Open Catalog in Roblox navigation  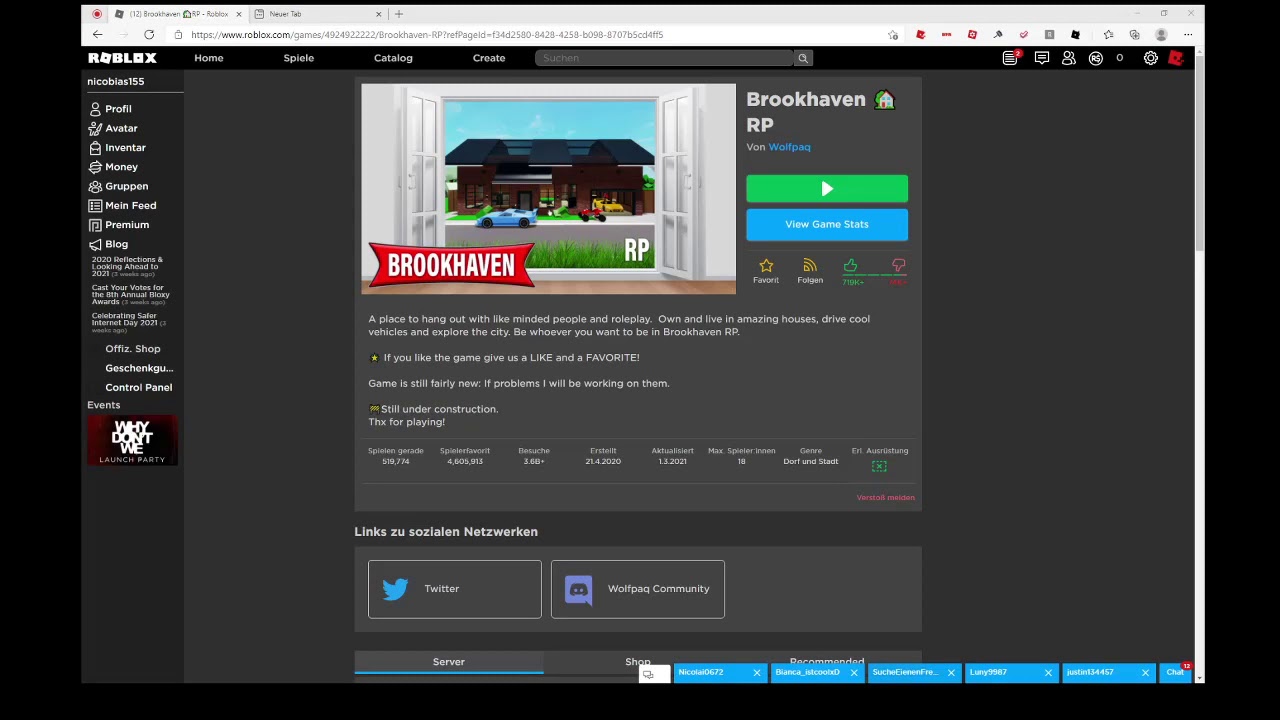[393, 58]
